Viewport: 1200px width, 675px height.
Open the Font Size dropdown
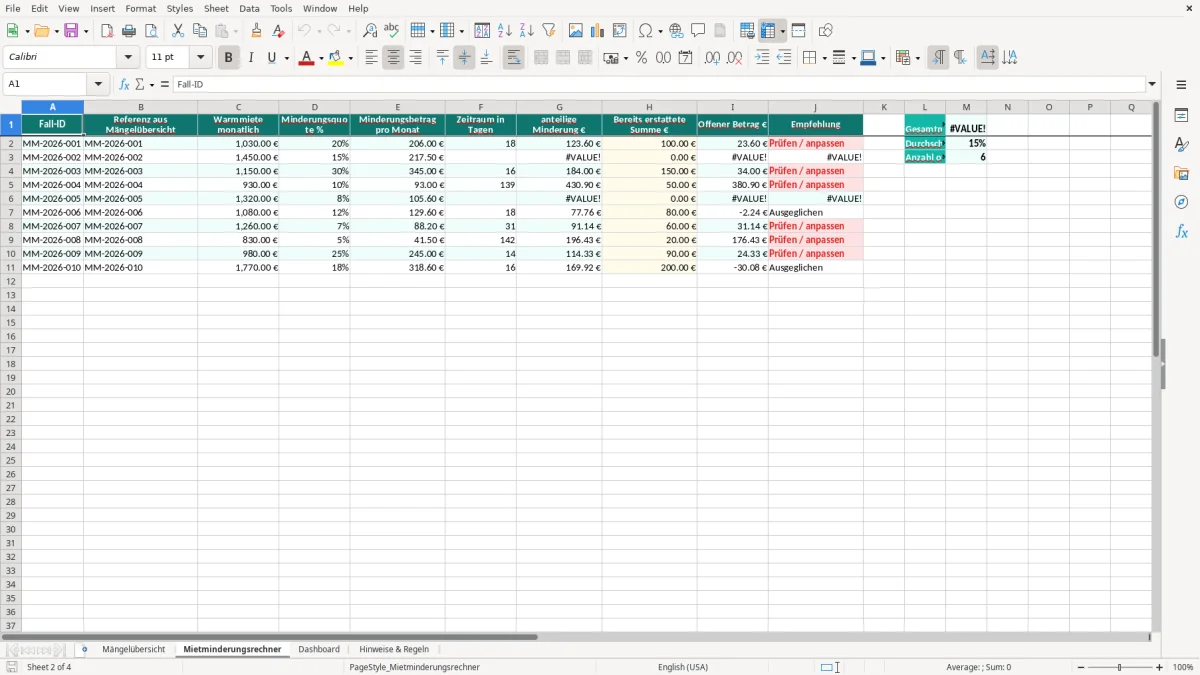point(200,58)
